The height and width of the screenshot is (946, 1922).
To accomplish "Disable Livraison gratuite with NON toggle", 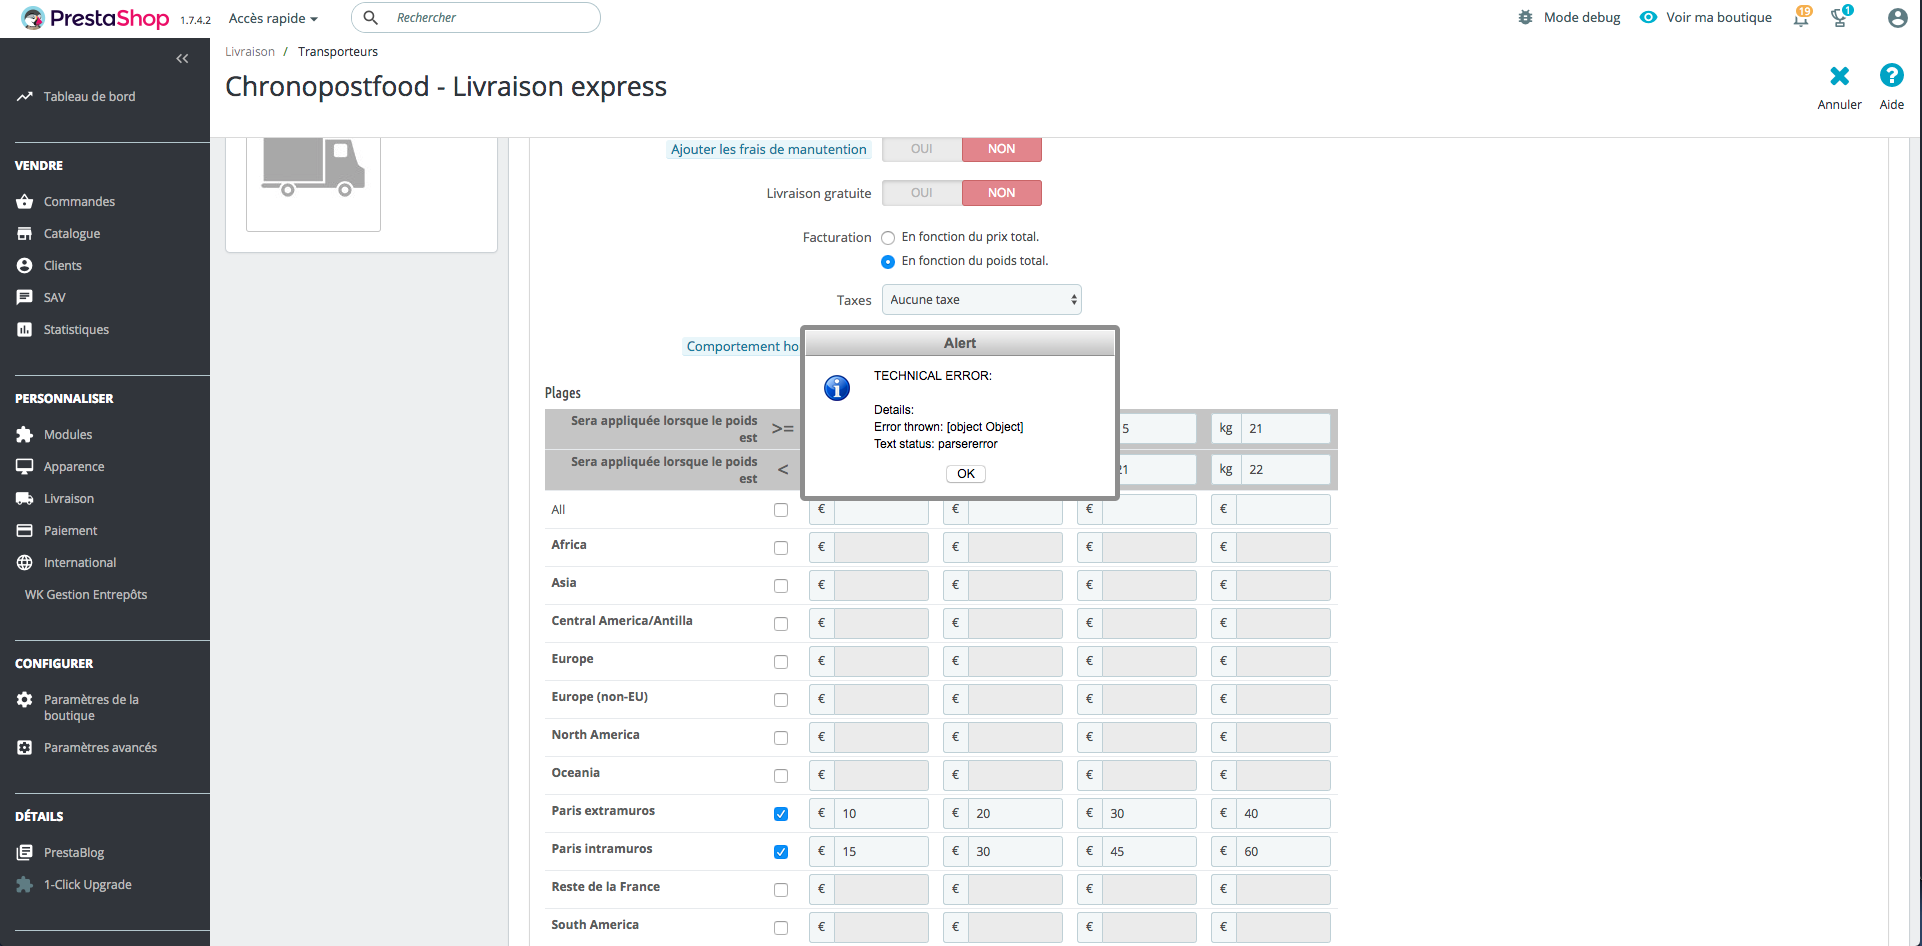I will point(1001,192).
